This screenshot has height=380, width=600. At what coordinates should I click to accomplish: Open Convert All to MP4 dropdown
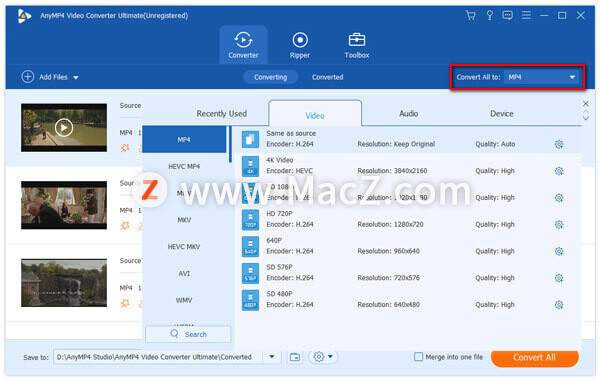[541, 77]
